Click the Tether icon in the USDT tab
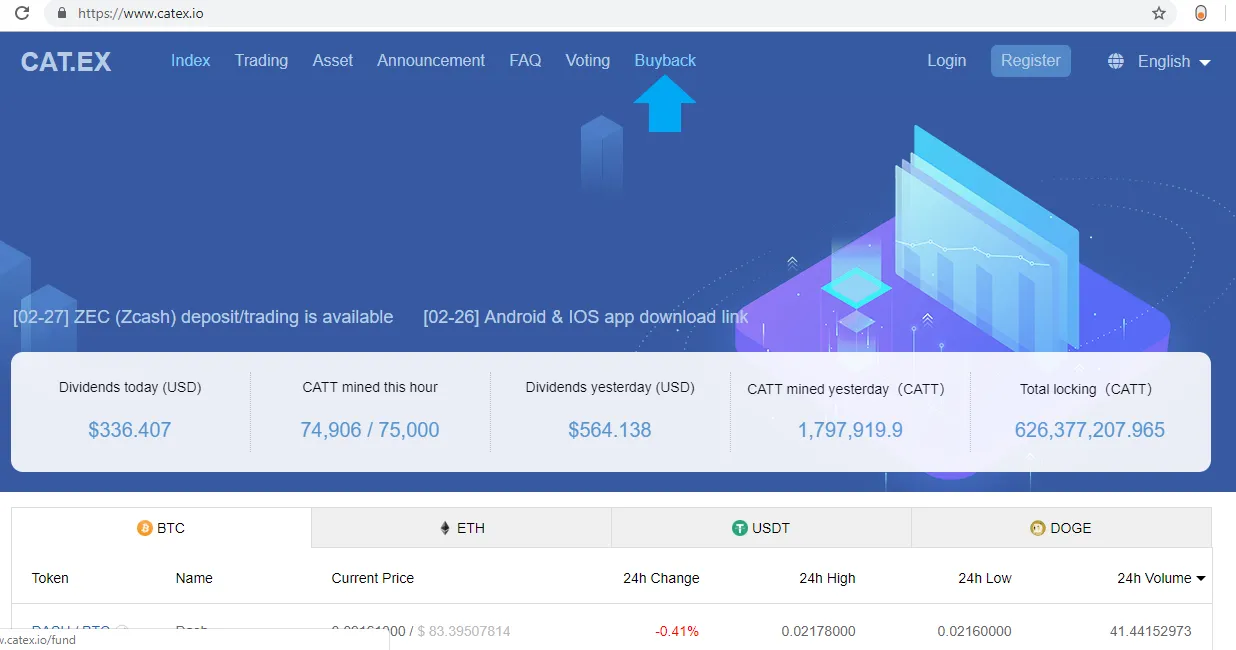The height and width of the screenshot is (650, 1236). (x=740, y=528)
